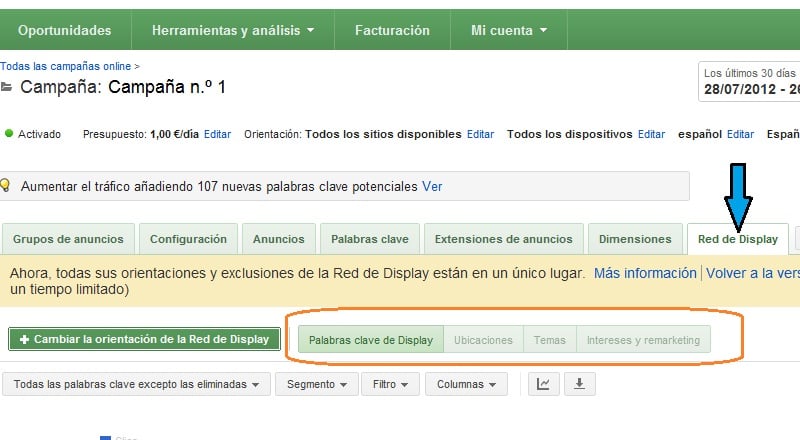Screen dimensions: 800x440
Task: Open the Los últimos 30 días date range
Action: click(x=749, y=81)
